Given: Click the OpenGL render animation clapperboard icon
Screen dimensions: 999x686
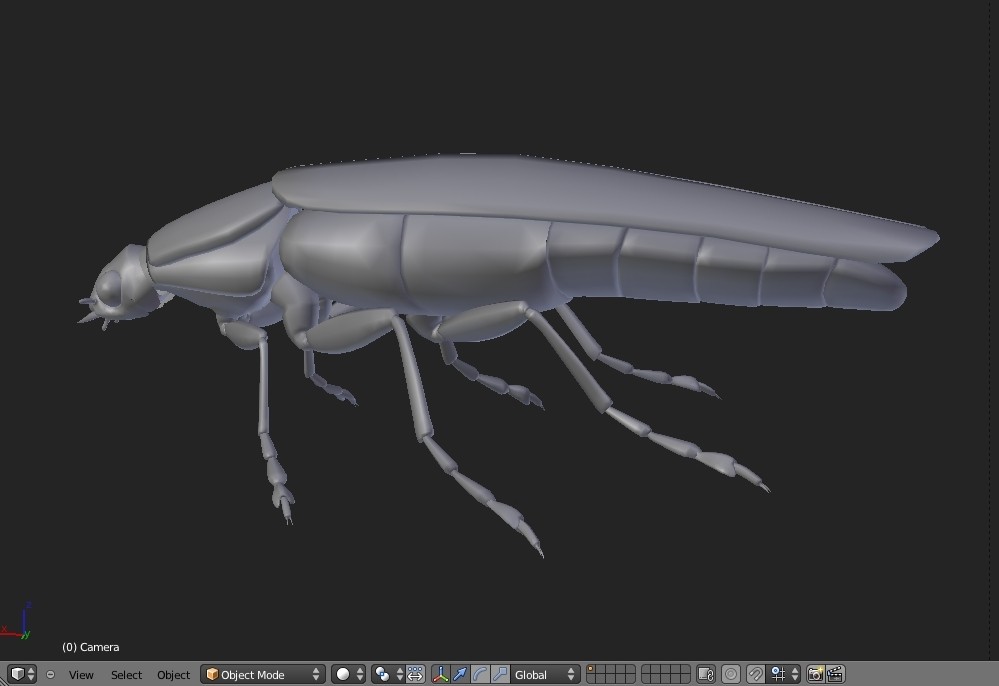Looking at the screenshot, I should tap(835, 674).
